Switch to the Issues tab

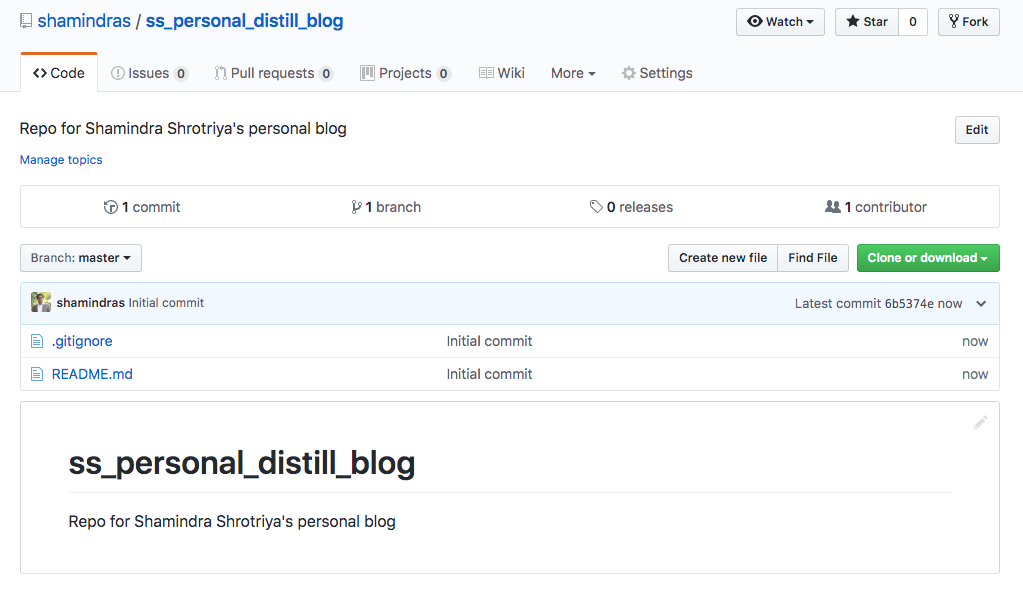point(149,73)
